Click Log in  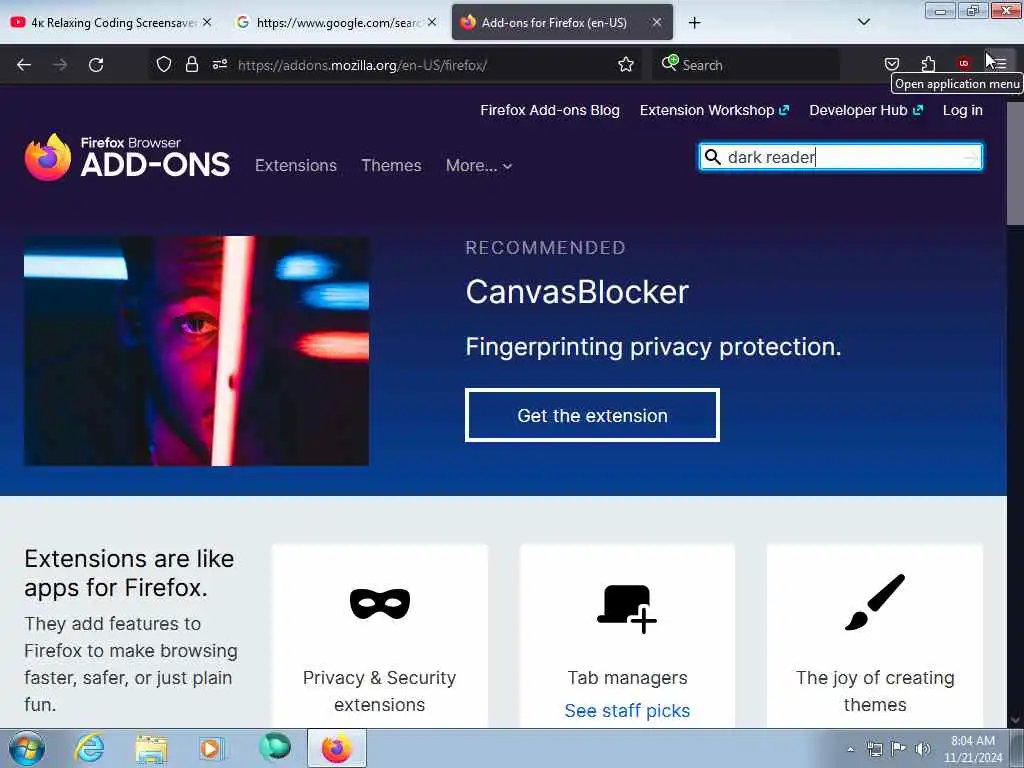click(x=963, y=110)
